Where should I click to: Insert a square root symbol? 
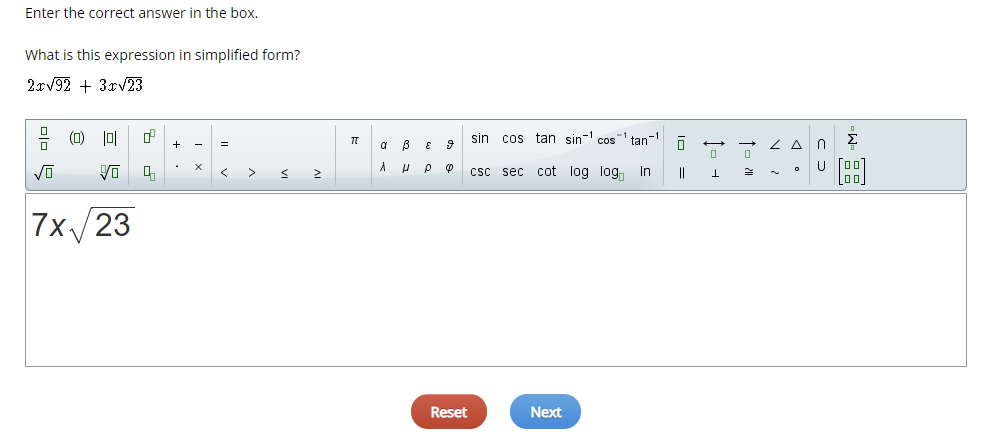[44, 172]
